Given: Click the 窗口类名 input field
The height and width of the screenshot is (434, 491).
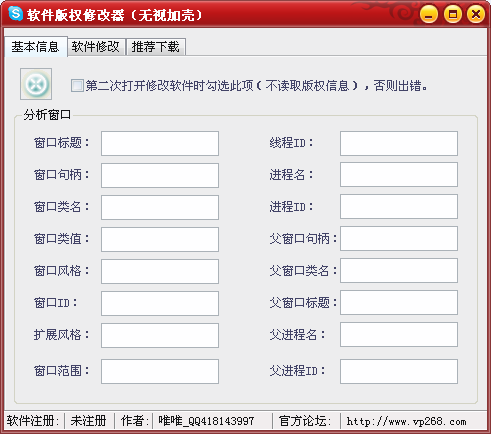Looking at the screenshot, I should 160,207.
